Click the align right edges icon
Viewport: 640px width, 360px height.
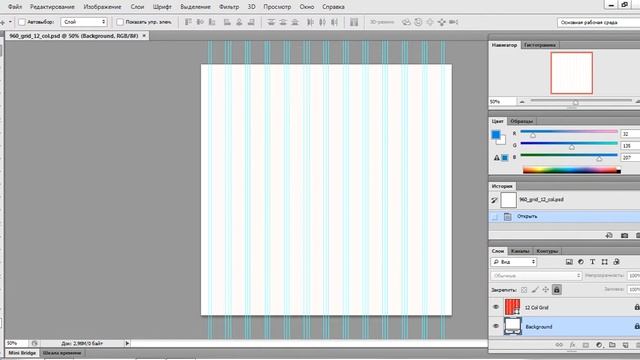coord(251,22)
